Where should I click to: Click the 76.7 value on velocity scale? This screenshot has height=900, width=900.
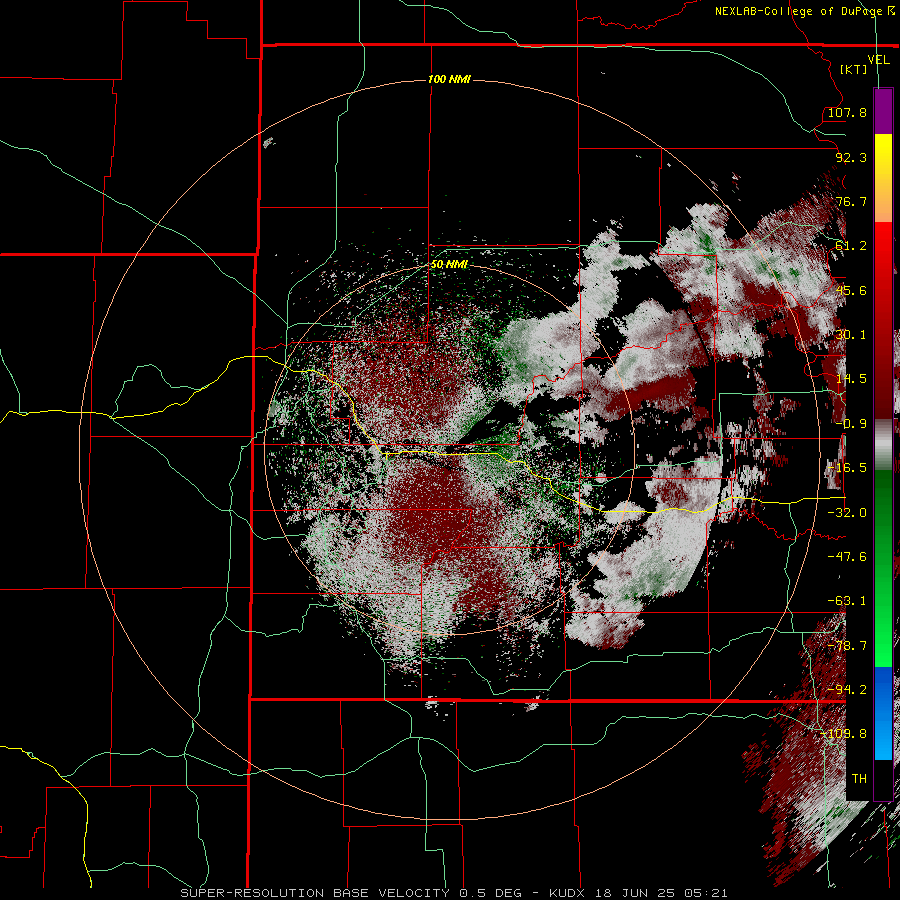851,201
